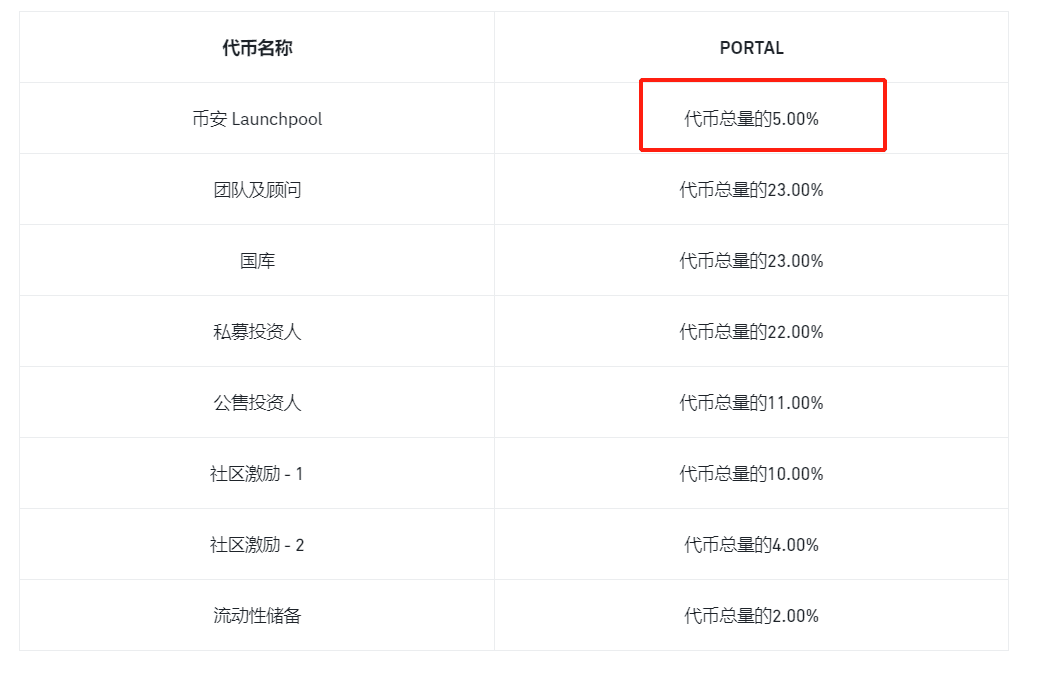Click the 代币名称 column header

257,48
